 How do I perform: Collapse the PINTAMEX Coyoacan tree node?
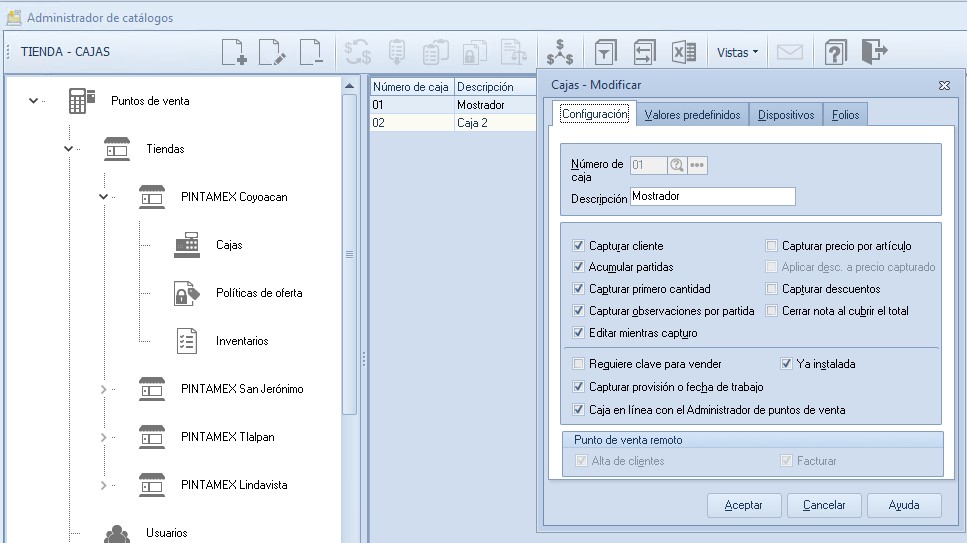pos(104,197)
